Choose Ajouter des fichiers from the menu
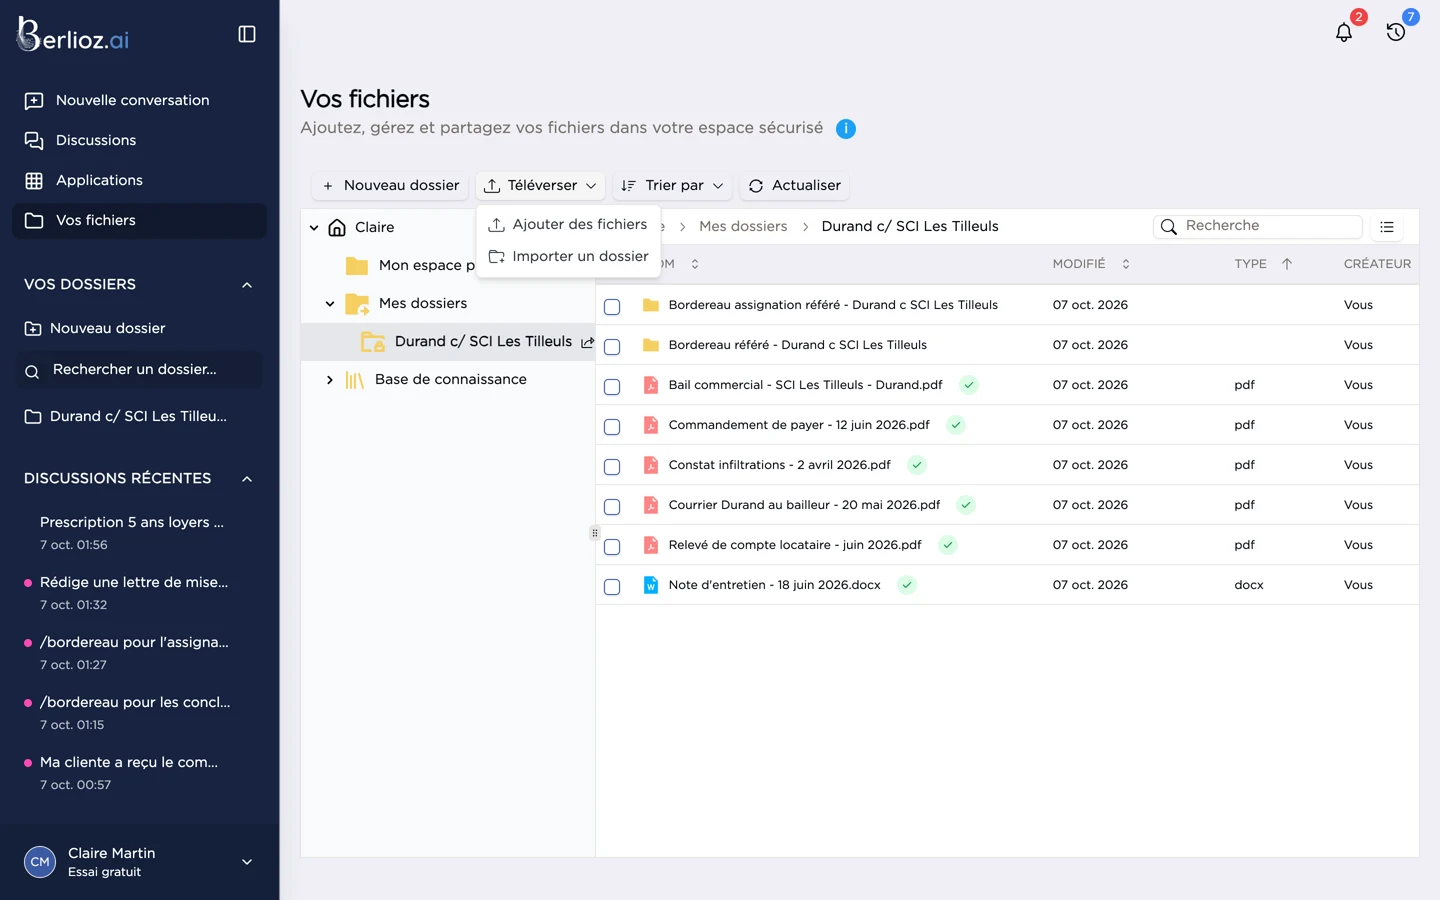 [x=568, y=225]
